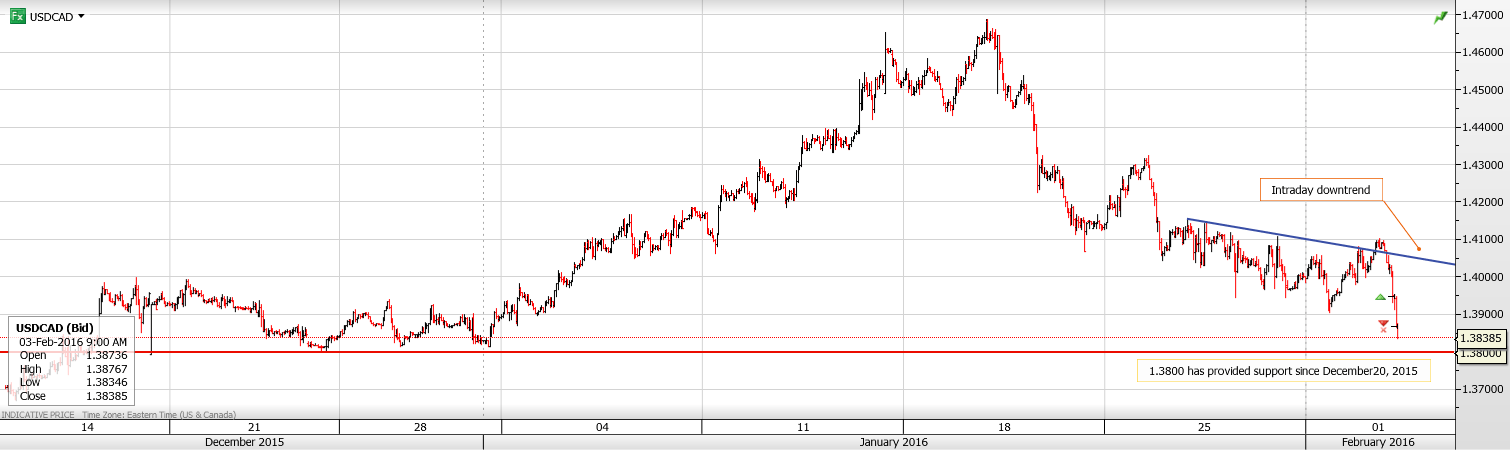Click the orange dot ending the annotation arrow

(x=1418, y=249)
